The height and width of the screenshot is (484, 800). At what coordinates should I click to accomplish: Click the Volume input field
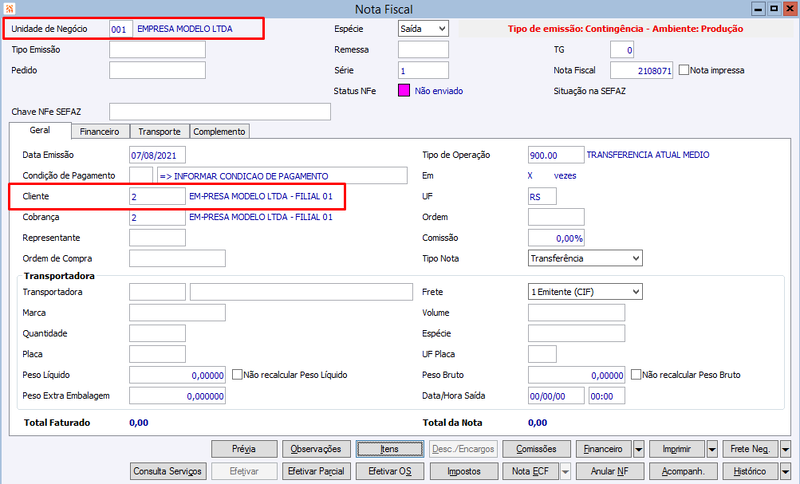(x=576, y=313)
